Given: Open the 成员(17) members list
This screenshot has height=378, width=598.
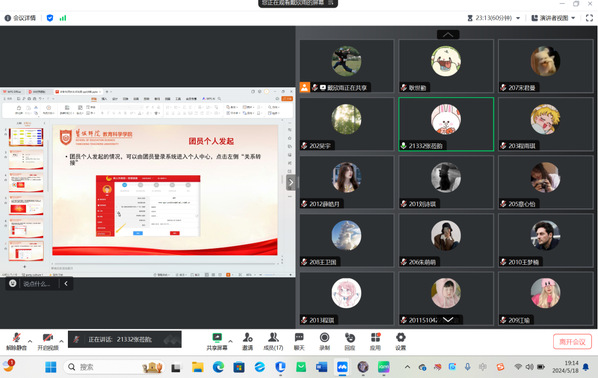Looking at the screenshot, I should click(273, 341).
